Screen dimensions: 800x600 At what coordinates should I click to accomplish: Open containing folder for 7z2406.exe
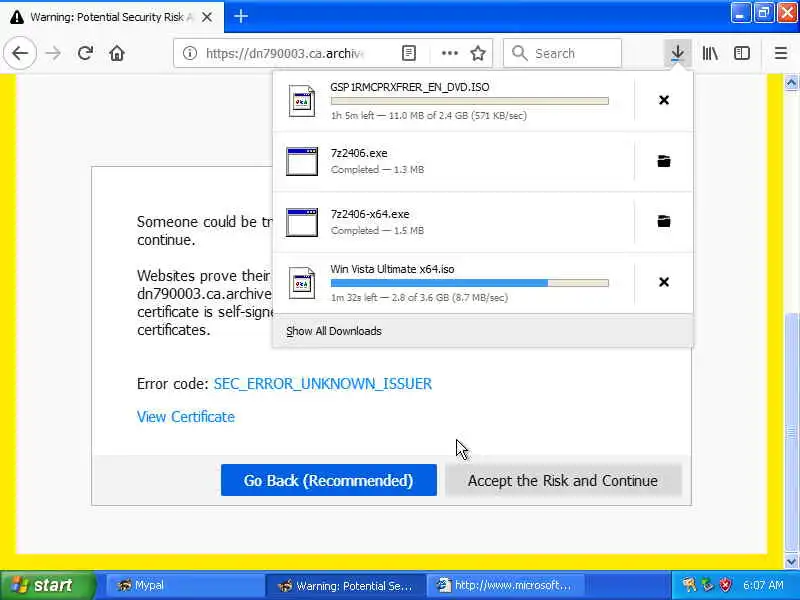(664, 161)
